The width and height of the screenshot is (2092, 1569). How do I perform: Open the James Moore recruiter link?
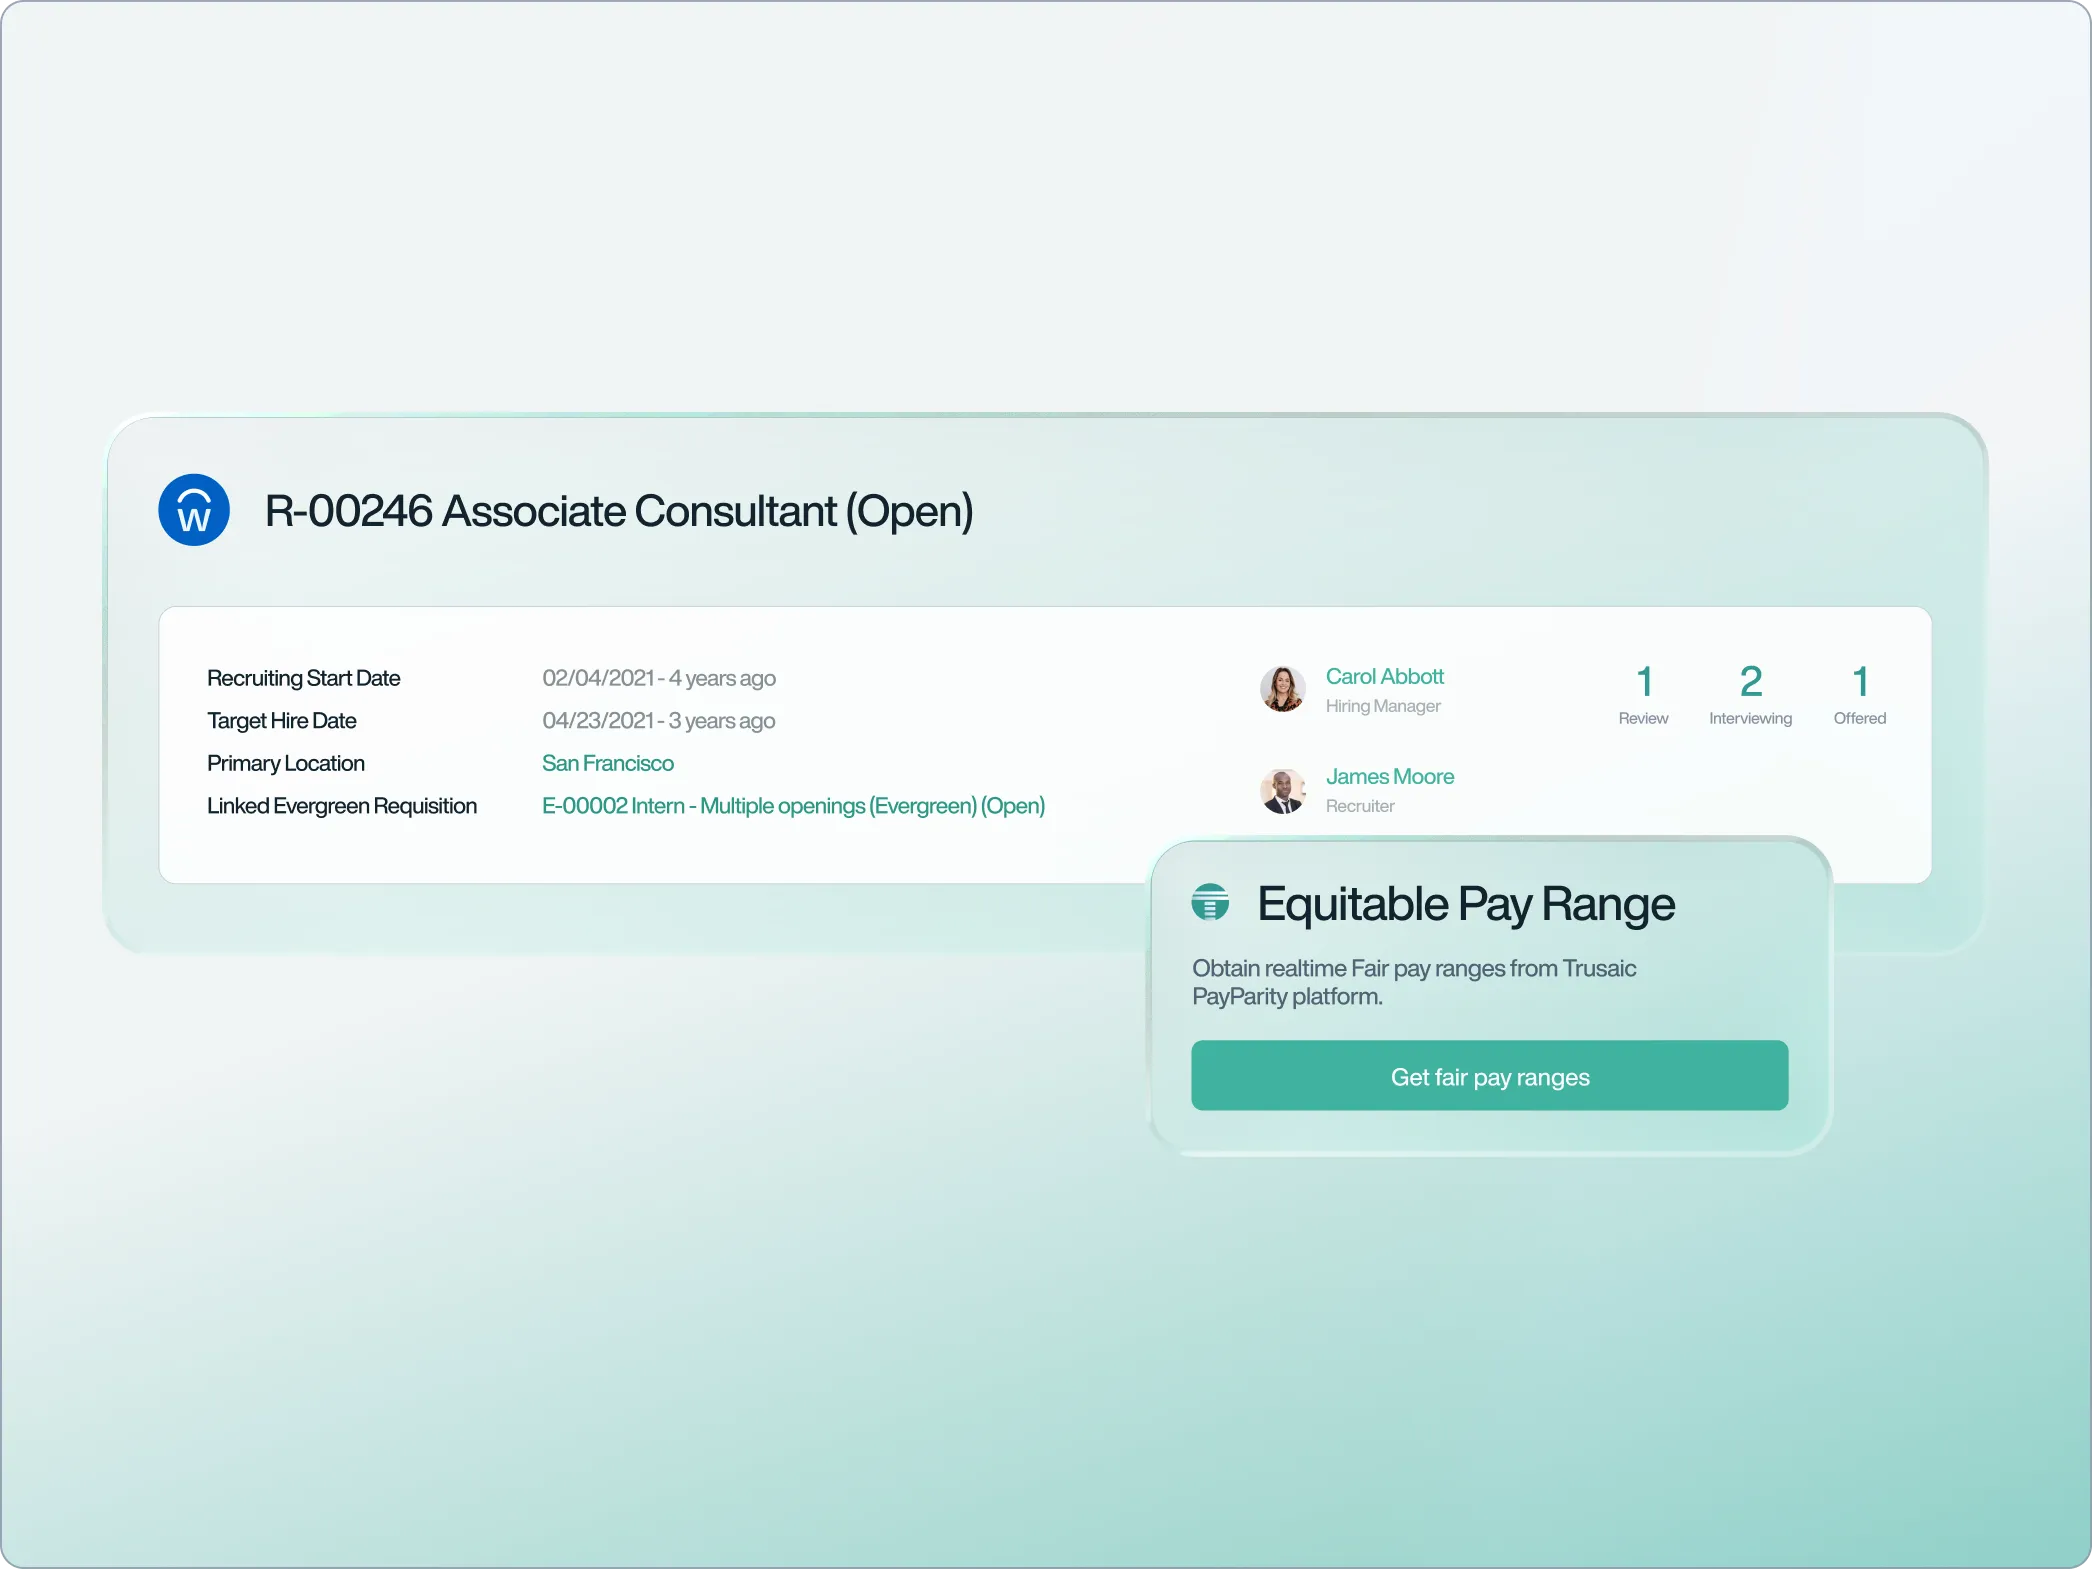1389,777
